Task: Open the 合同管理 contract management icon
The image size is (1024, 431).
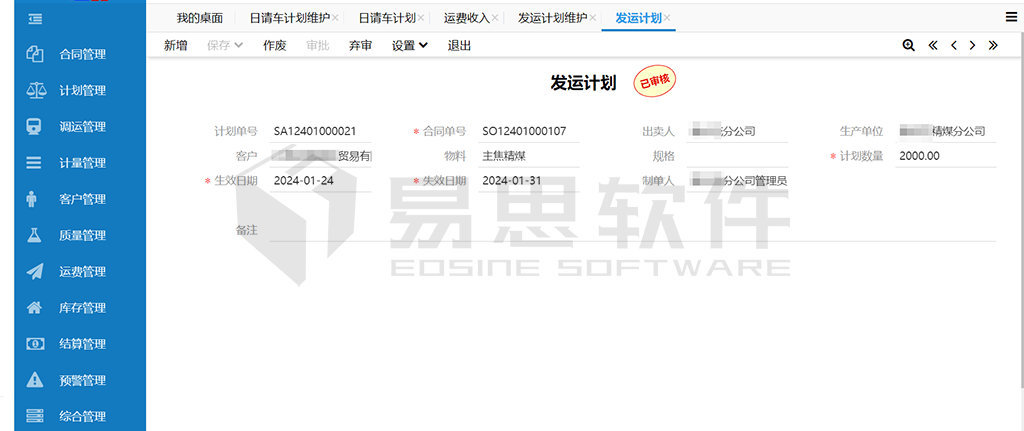Action: tap(34, 54)
